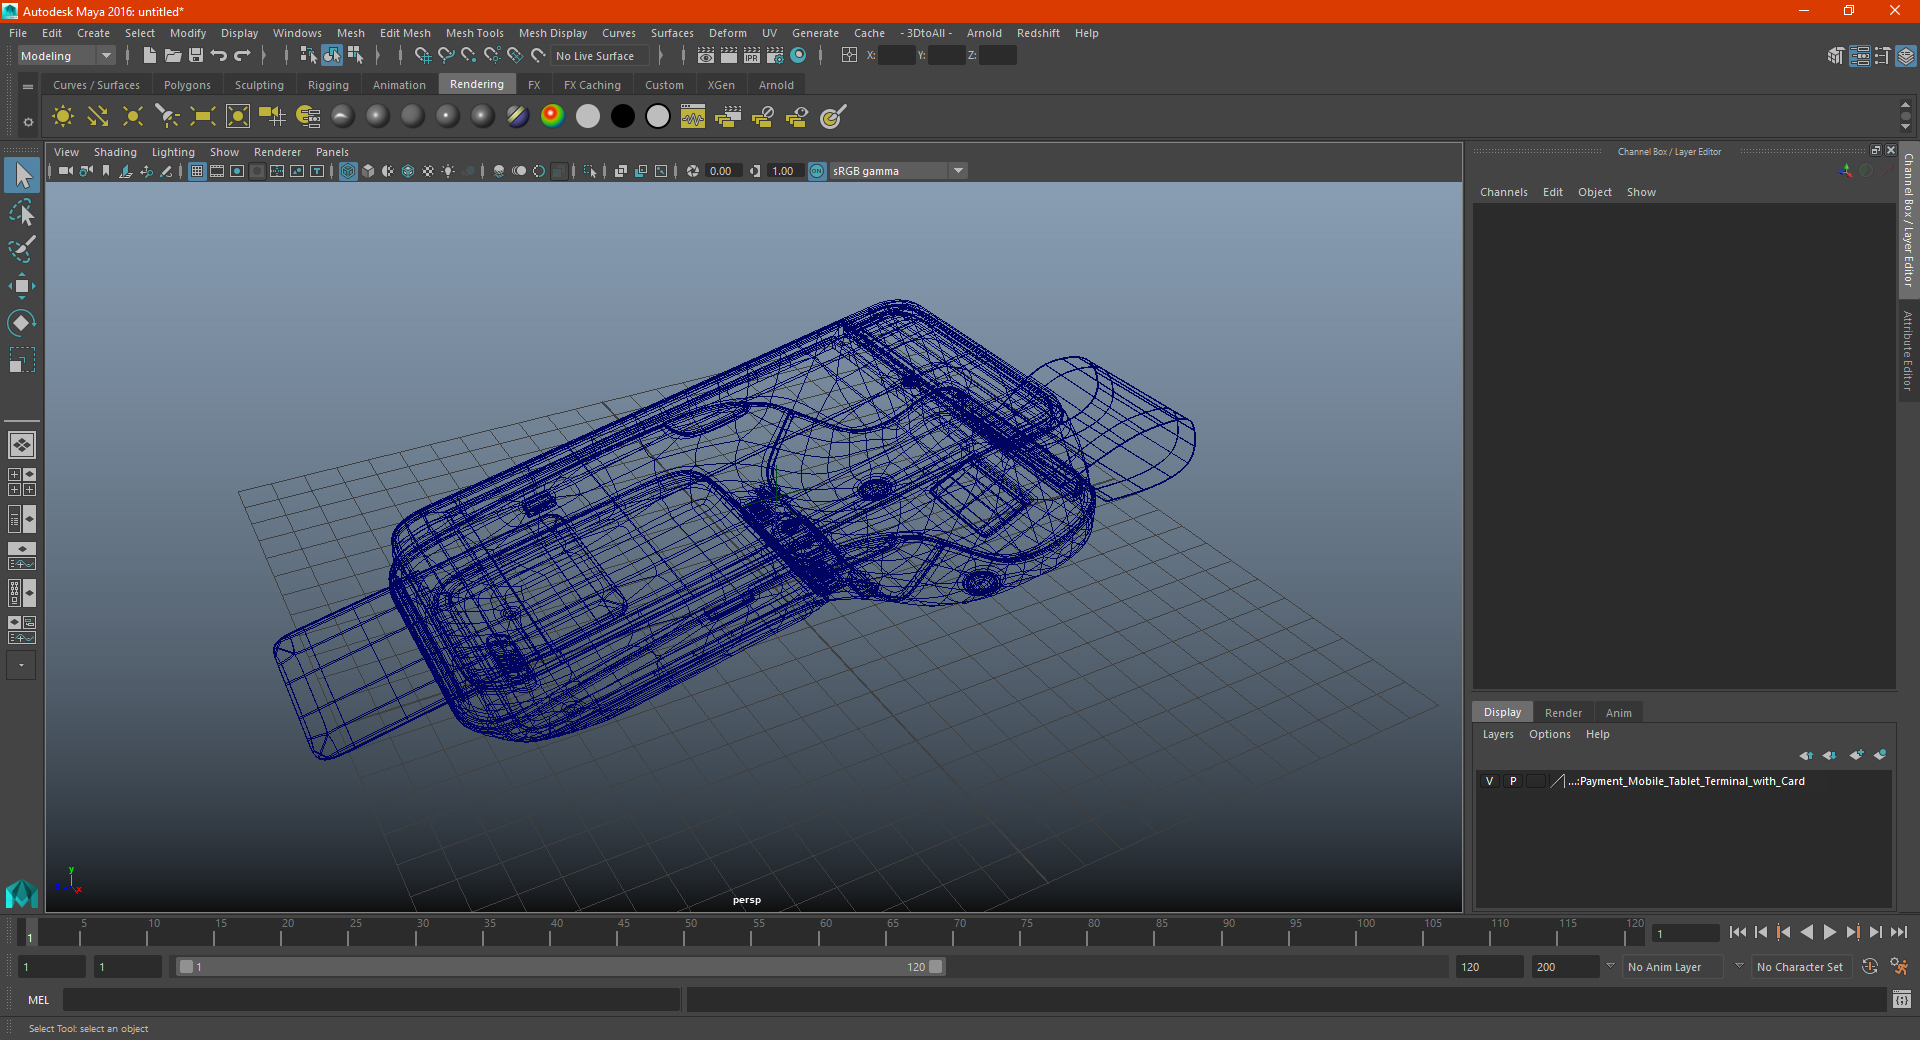The height and width of the screenshot is (1040, 1920).
Task: Undo the last action via toolbar arrow
Action: pyautogui.click(x=219, y=56)
